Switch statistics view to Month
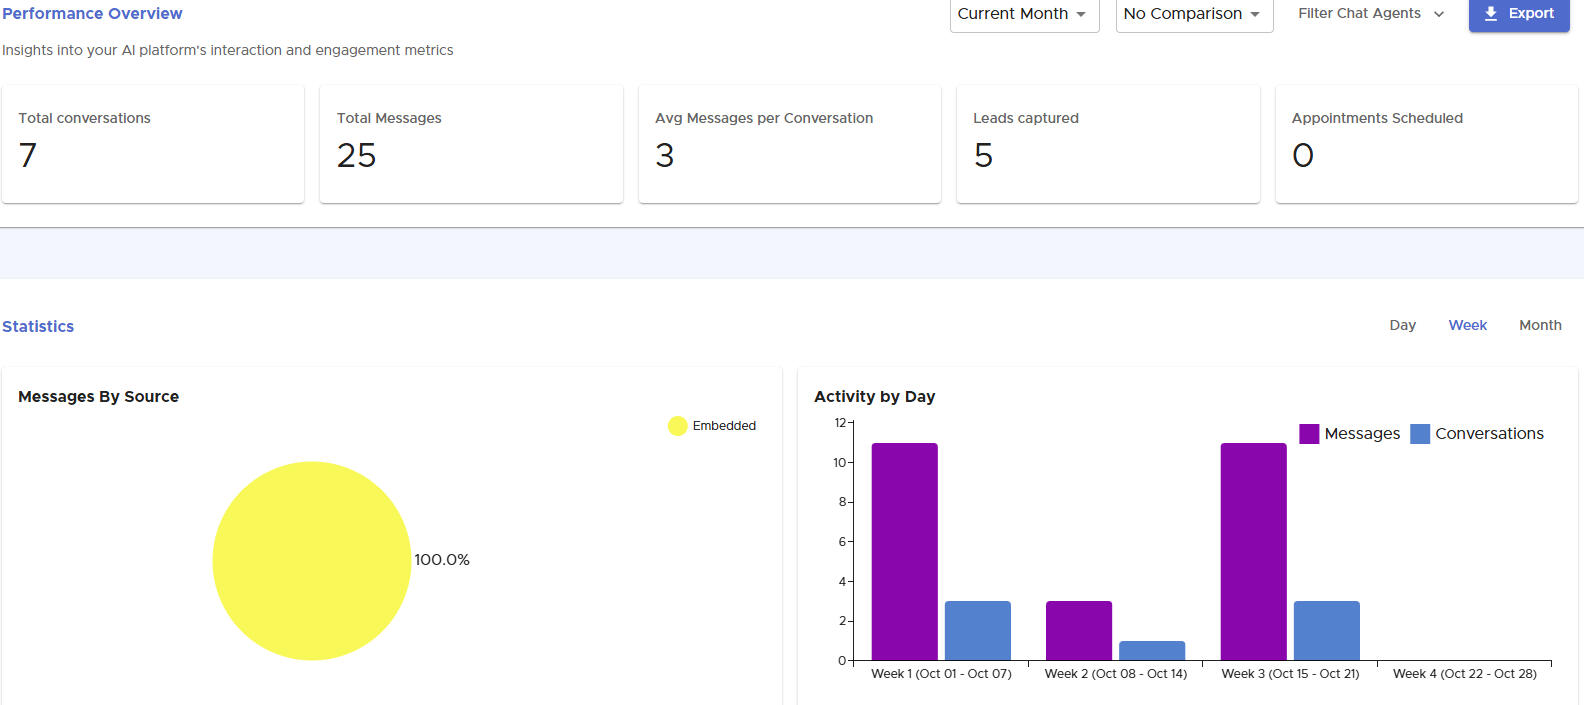 pyautogui.click(x=1539, y=325)
